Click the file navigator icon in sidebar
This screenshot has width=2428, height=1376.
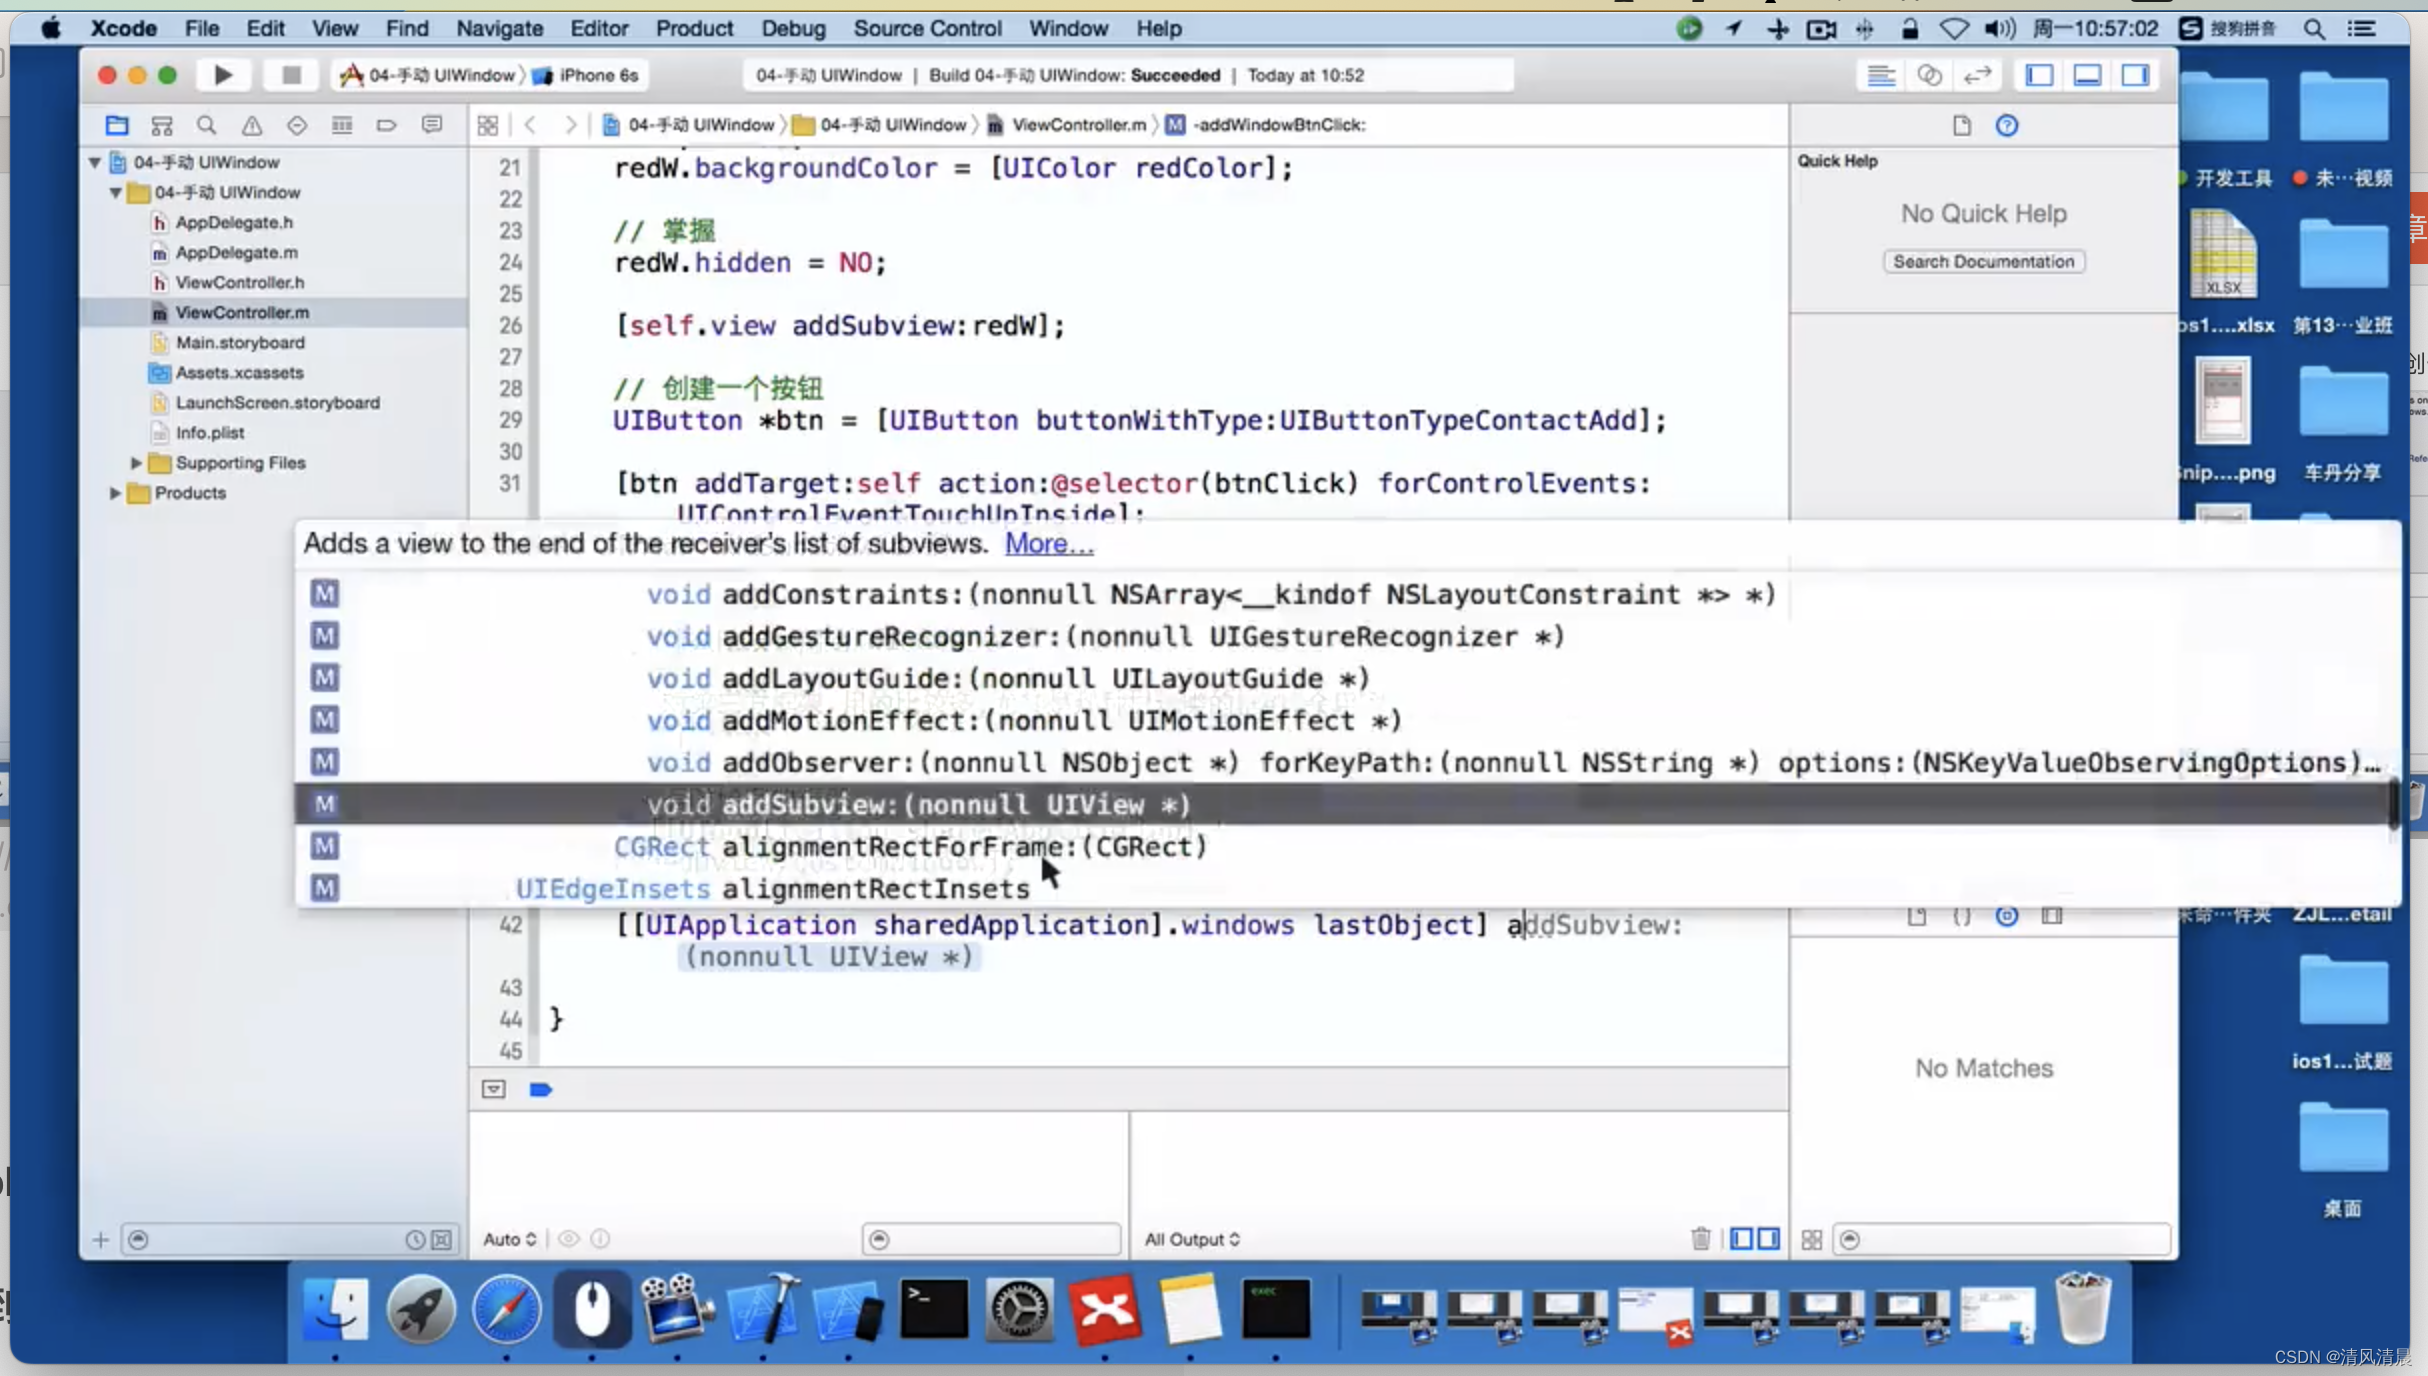[113, 125]
